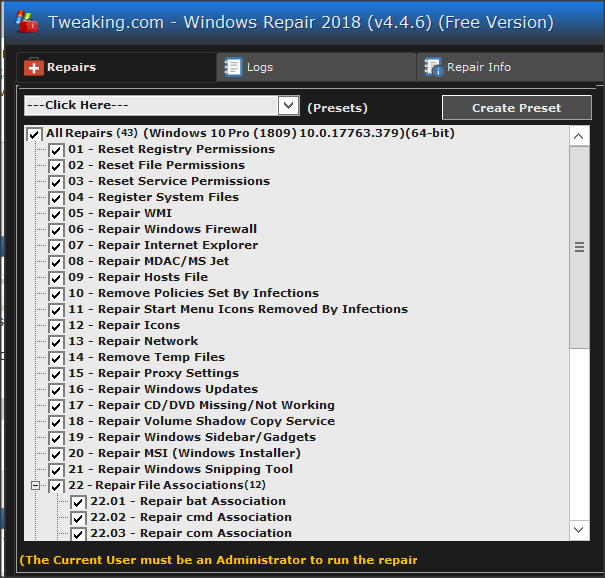Open the Repair Info tab
Image resolution: width=605 pixels, height=578 pixels.
coord(510,67)
